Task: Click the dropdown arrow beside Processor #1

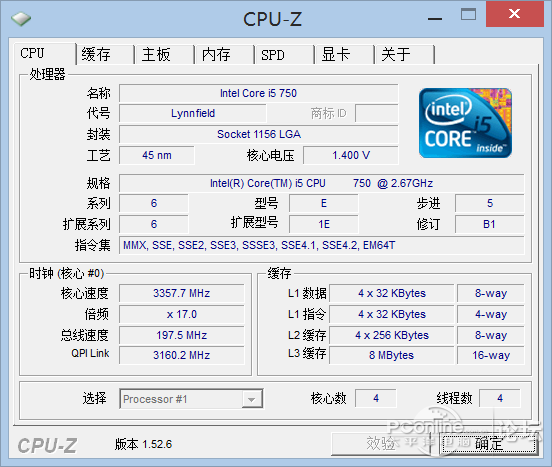Action: tap(252, 399)
